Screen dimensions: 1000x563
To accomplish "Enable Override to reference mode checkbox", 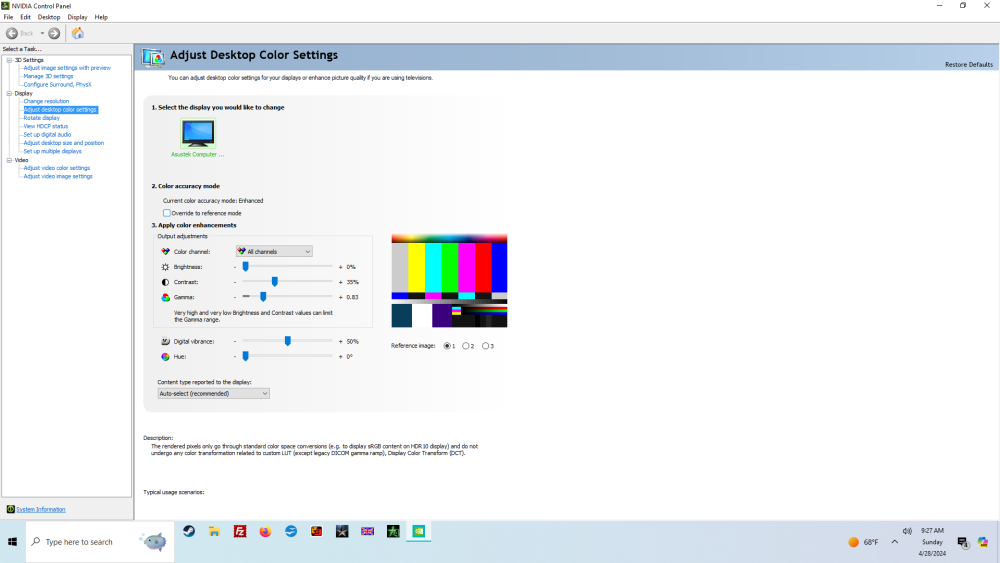I will click(x=167, y=213).
